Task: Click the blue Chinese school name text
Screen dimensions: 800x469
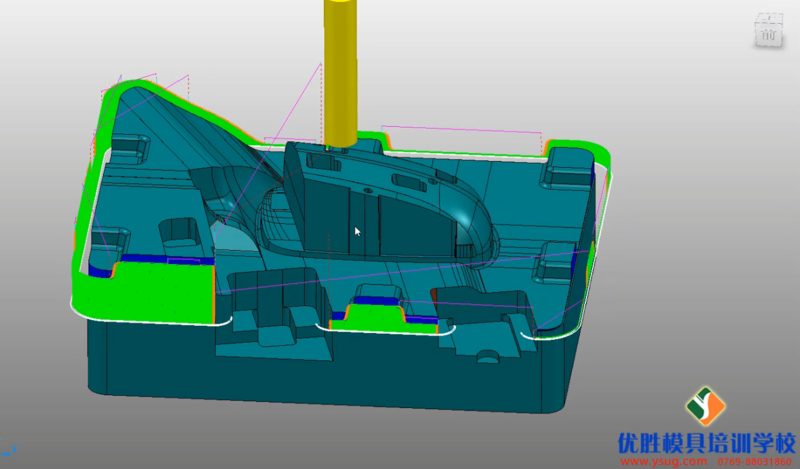Action: coord(706,442)
